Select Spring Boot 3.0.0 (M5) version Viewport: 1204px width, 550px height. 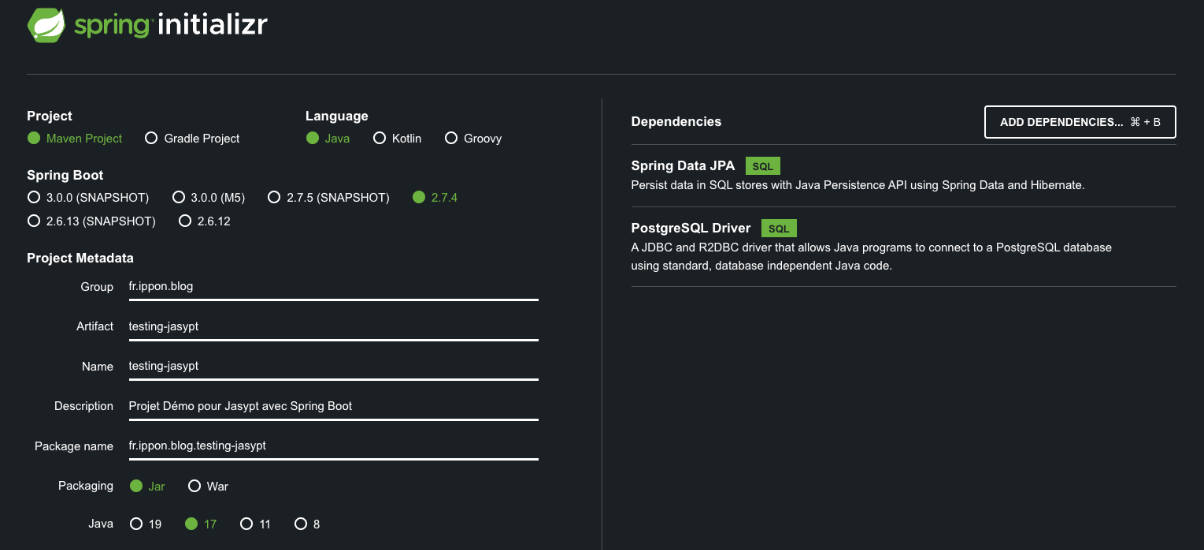179,198
